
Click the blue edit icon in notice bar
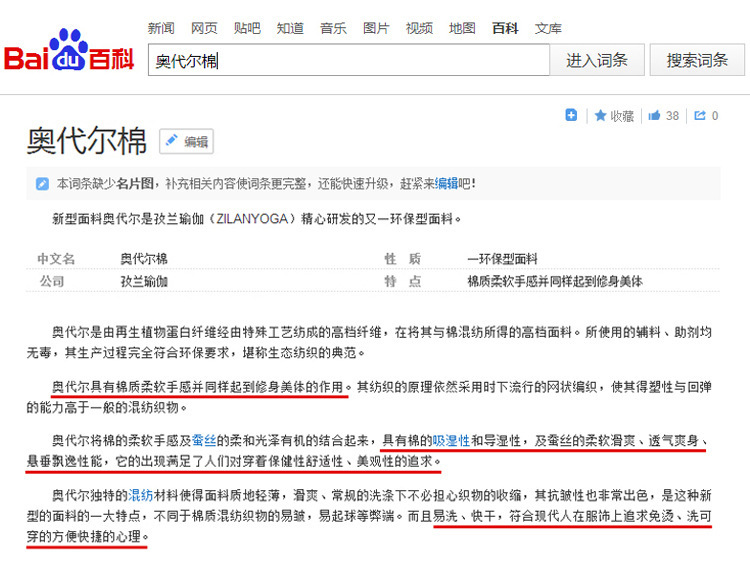(42, 184)
